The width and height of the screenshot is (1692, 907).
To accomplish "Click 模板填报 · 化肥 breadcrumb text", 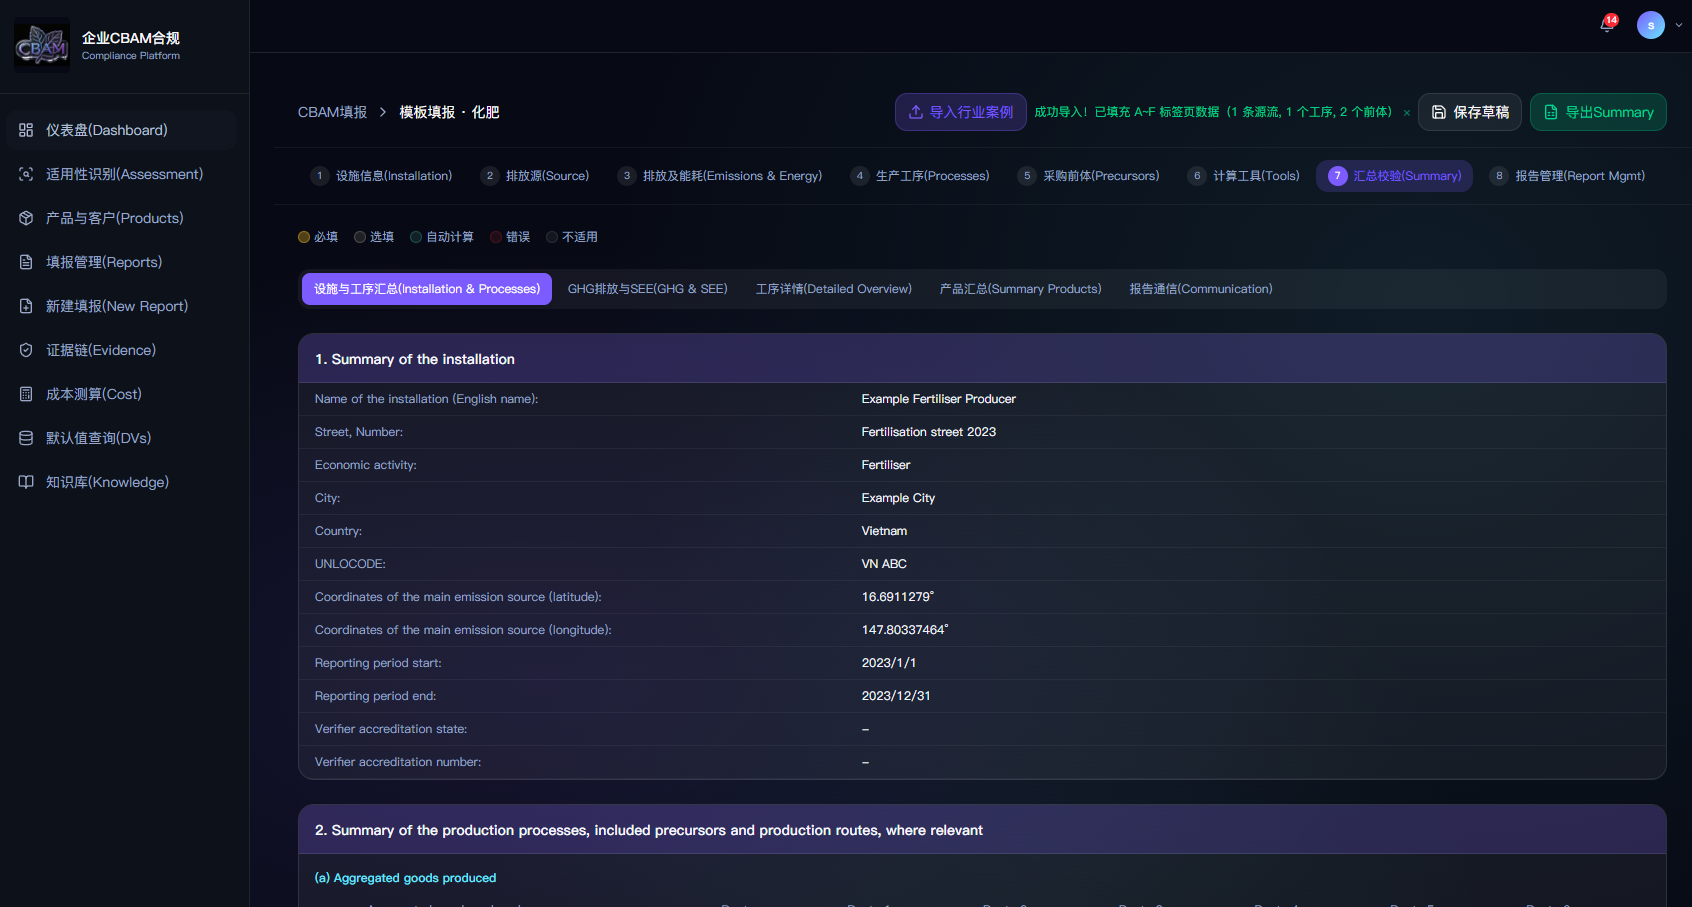I will point(449,112).
